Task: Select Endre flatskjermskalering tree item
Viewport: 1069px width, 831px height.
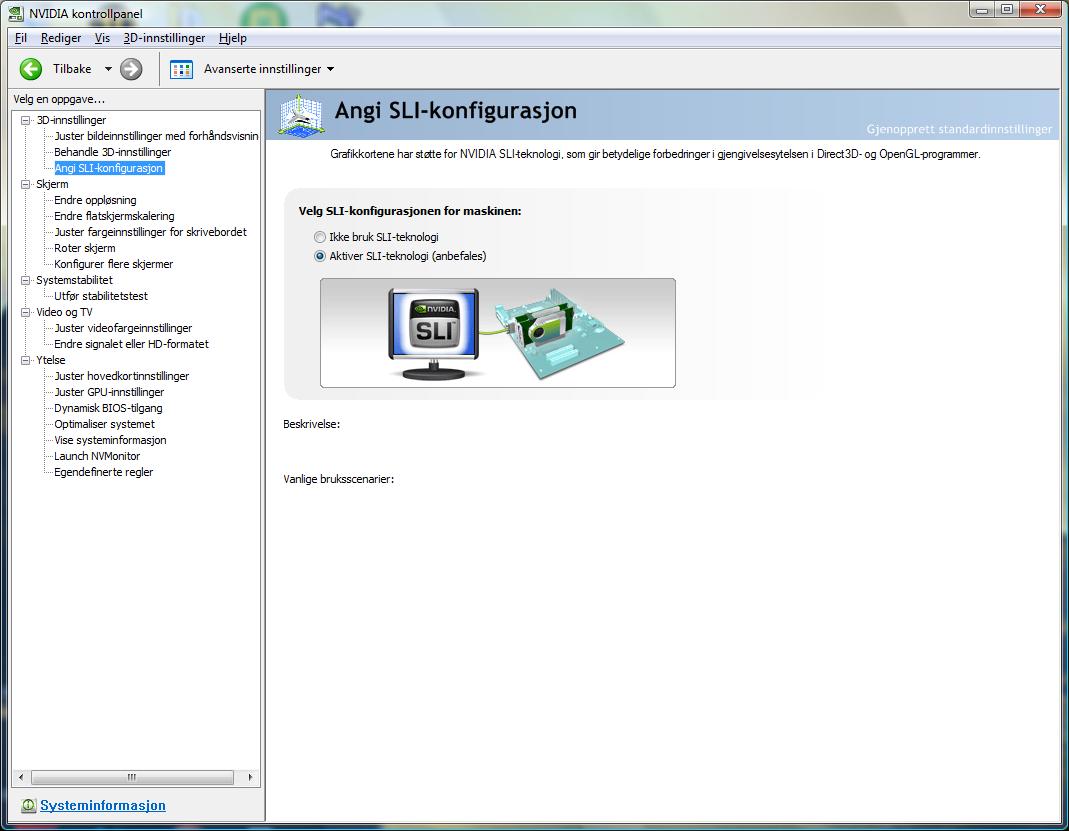Action: click(x=115, y=216)
